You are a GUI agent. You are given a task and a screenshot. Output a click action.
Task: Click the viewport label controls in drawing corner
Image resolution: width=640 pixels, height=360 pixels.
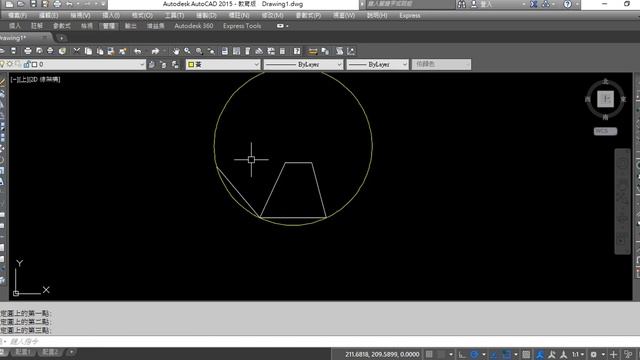tap(36, 80)
